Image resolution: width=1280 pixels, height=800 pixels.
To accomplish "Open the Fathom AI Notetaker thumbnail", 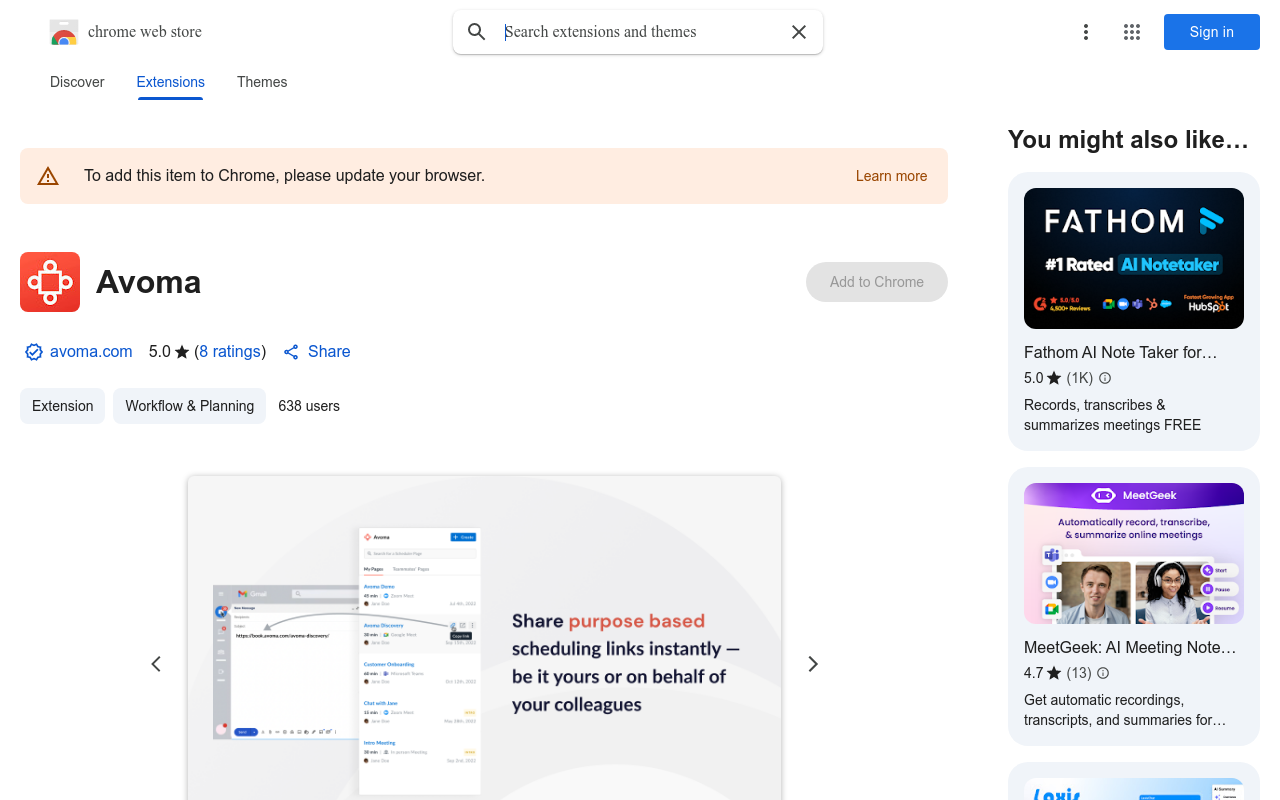I will 1134,258.
